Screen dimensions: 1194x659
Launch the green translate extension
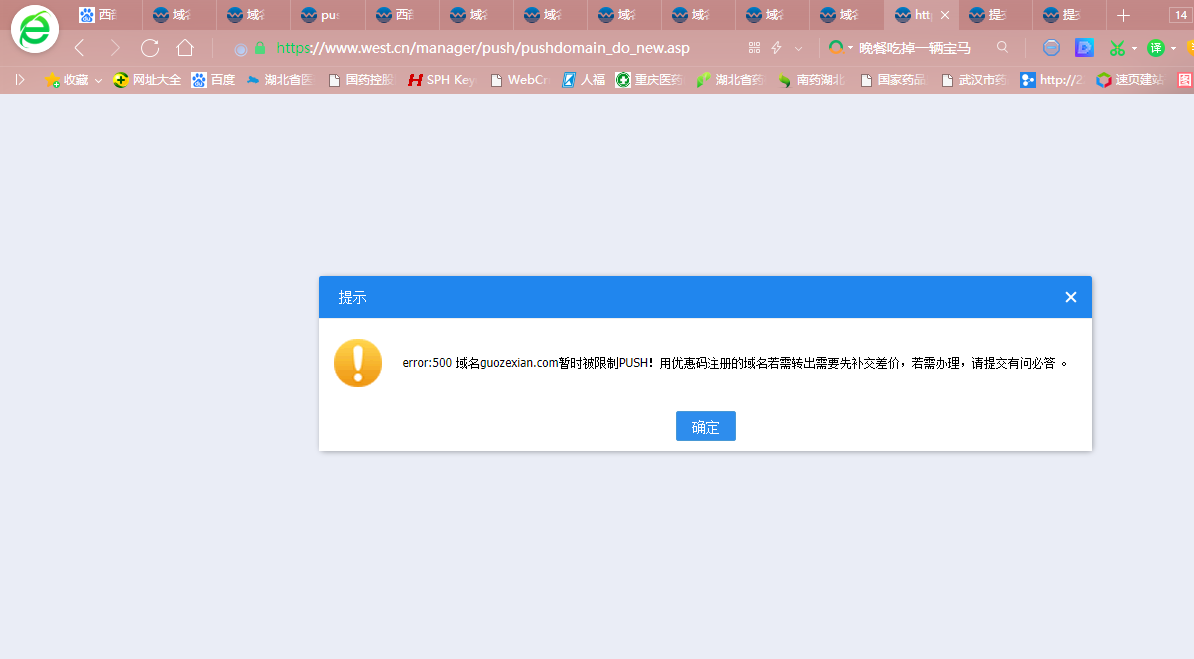[1157, 47]
